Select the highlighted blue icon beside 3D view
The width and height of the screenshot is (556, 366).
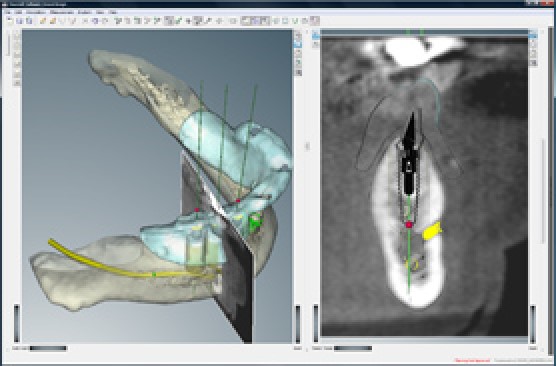click(x=298, y=44)
